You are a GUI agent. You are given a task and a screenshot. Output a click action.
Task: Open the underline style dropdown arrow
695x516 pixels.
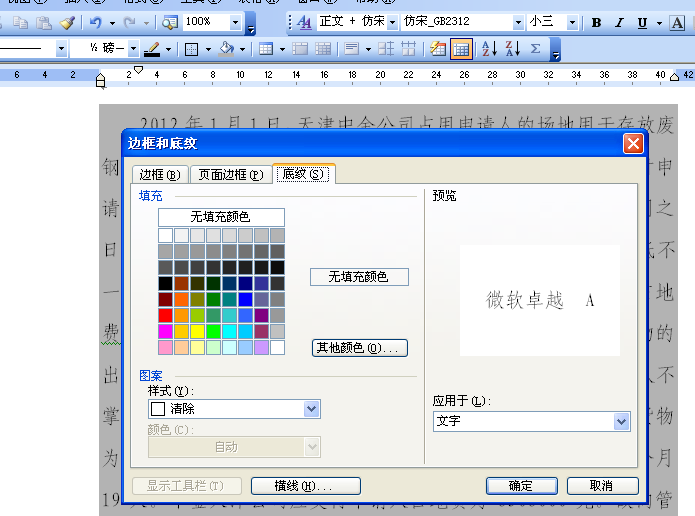pyautogui.click(x=659, y=23)
